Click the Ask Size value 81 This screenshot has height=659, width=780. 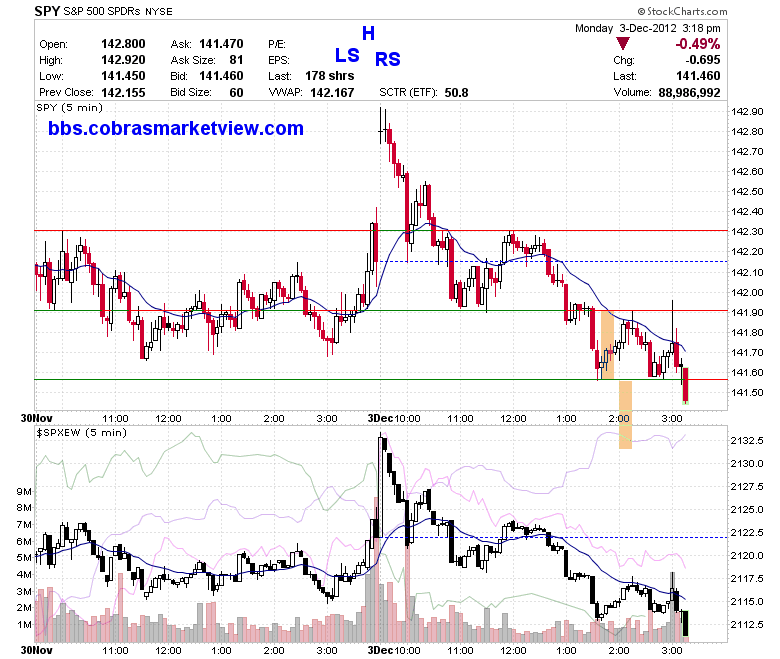point(236,60)
